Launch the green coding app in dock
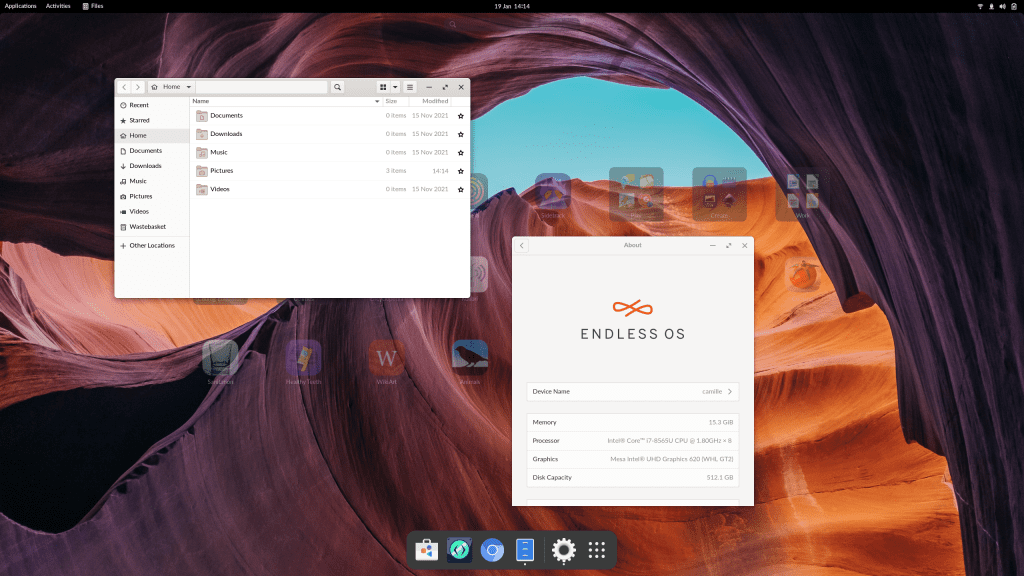The width and height of the screenshot is (1024, 576). pos(459,550)
